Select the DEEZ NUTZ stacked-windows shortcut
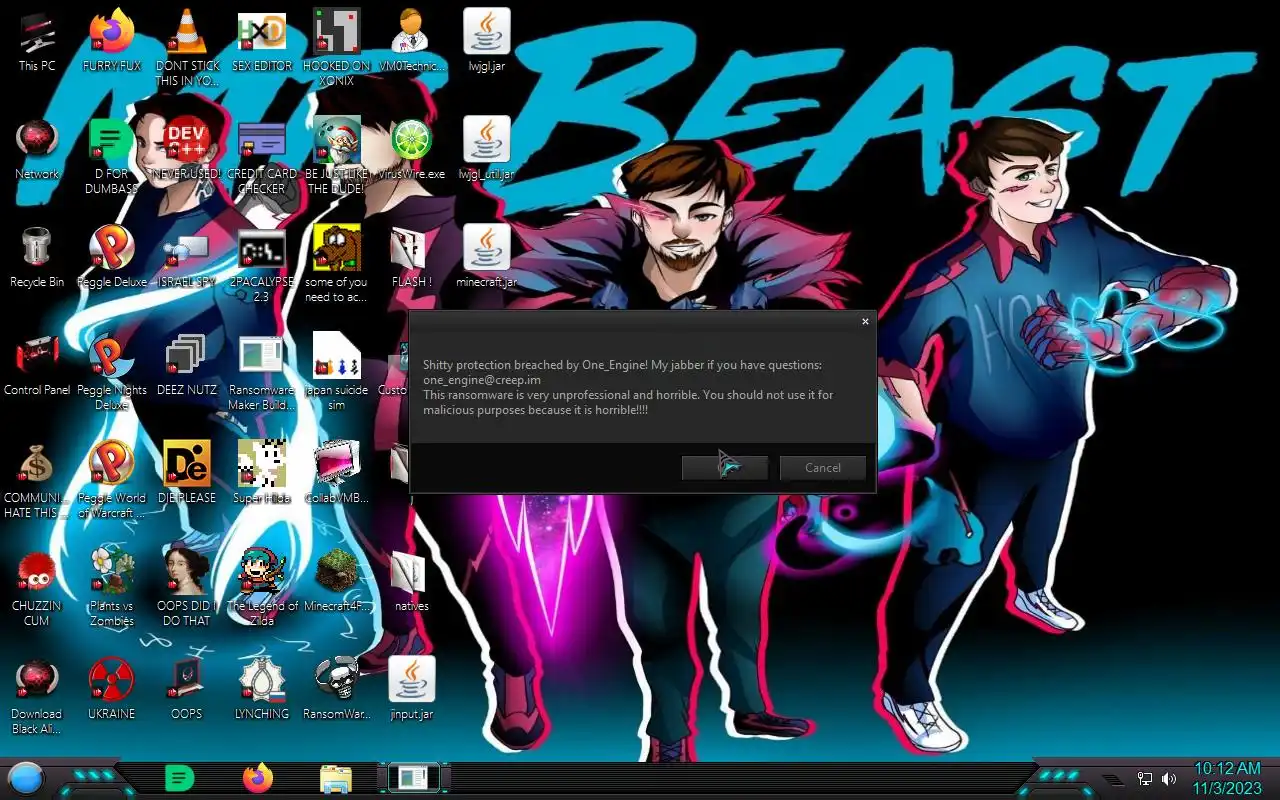 click(x=186, y=366)
